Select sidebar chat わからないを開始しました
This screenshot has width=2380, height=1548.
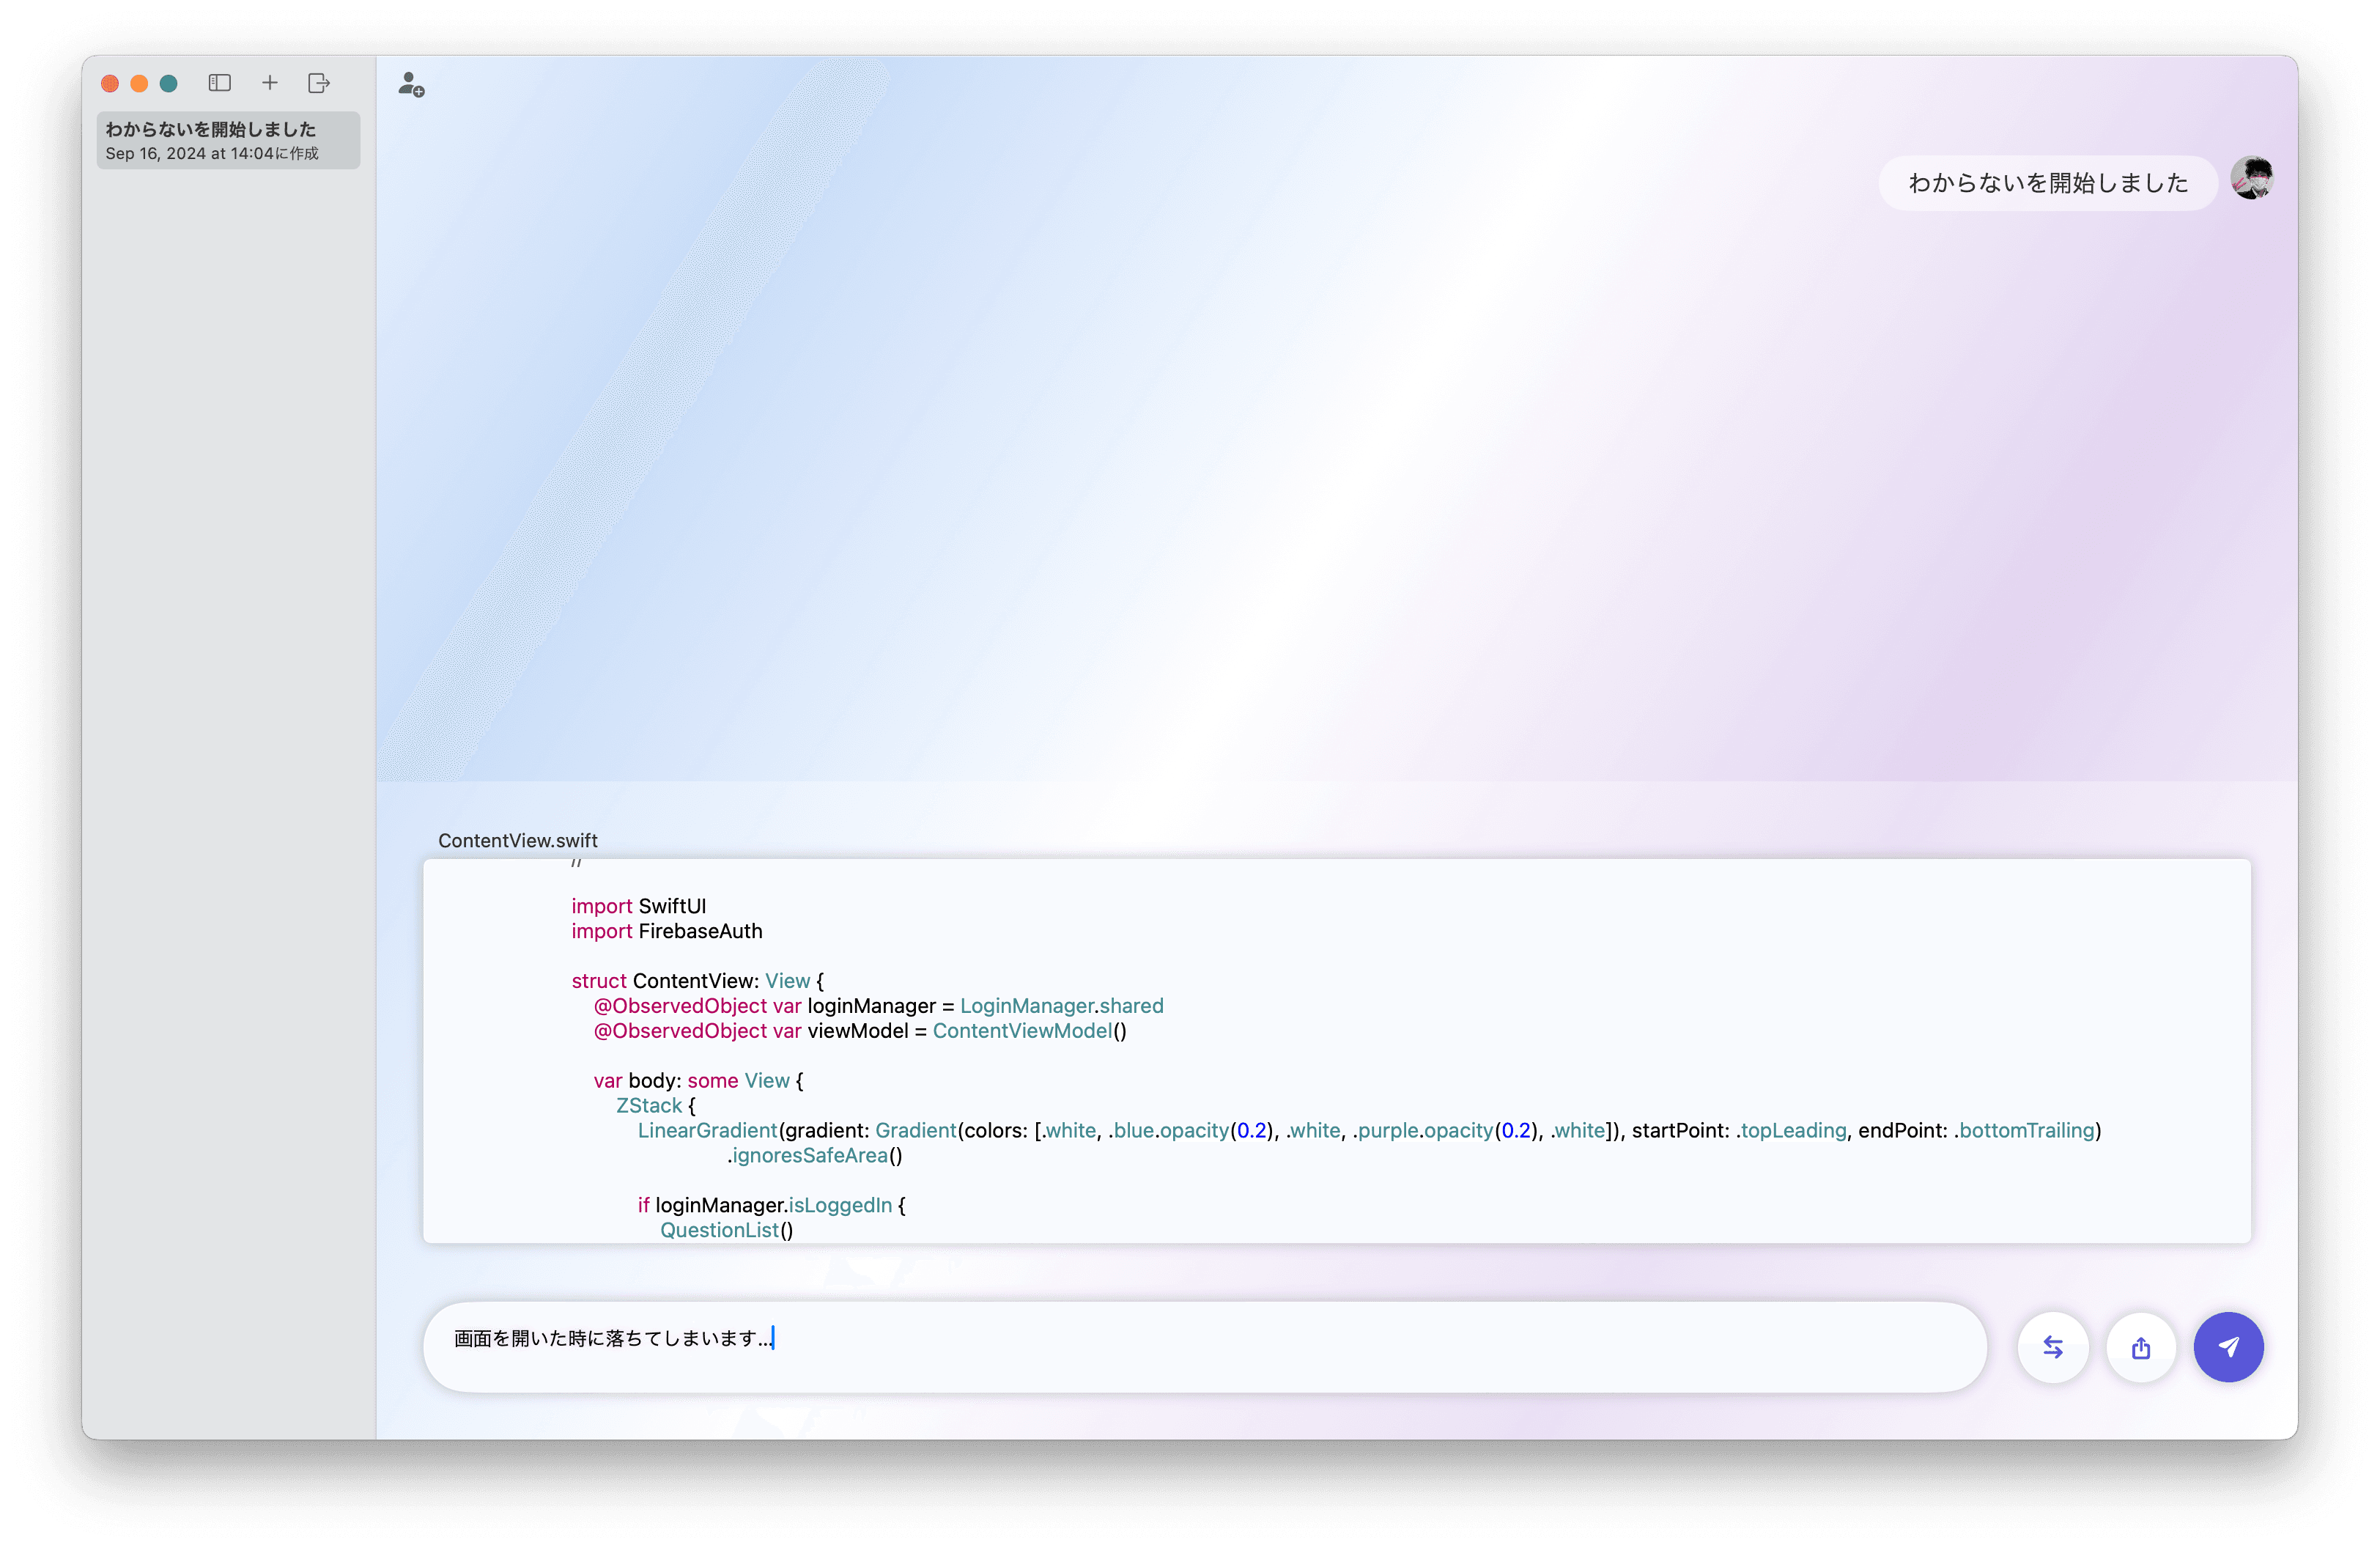(x=228, y=140)
